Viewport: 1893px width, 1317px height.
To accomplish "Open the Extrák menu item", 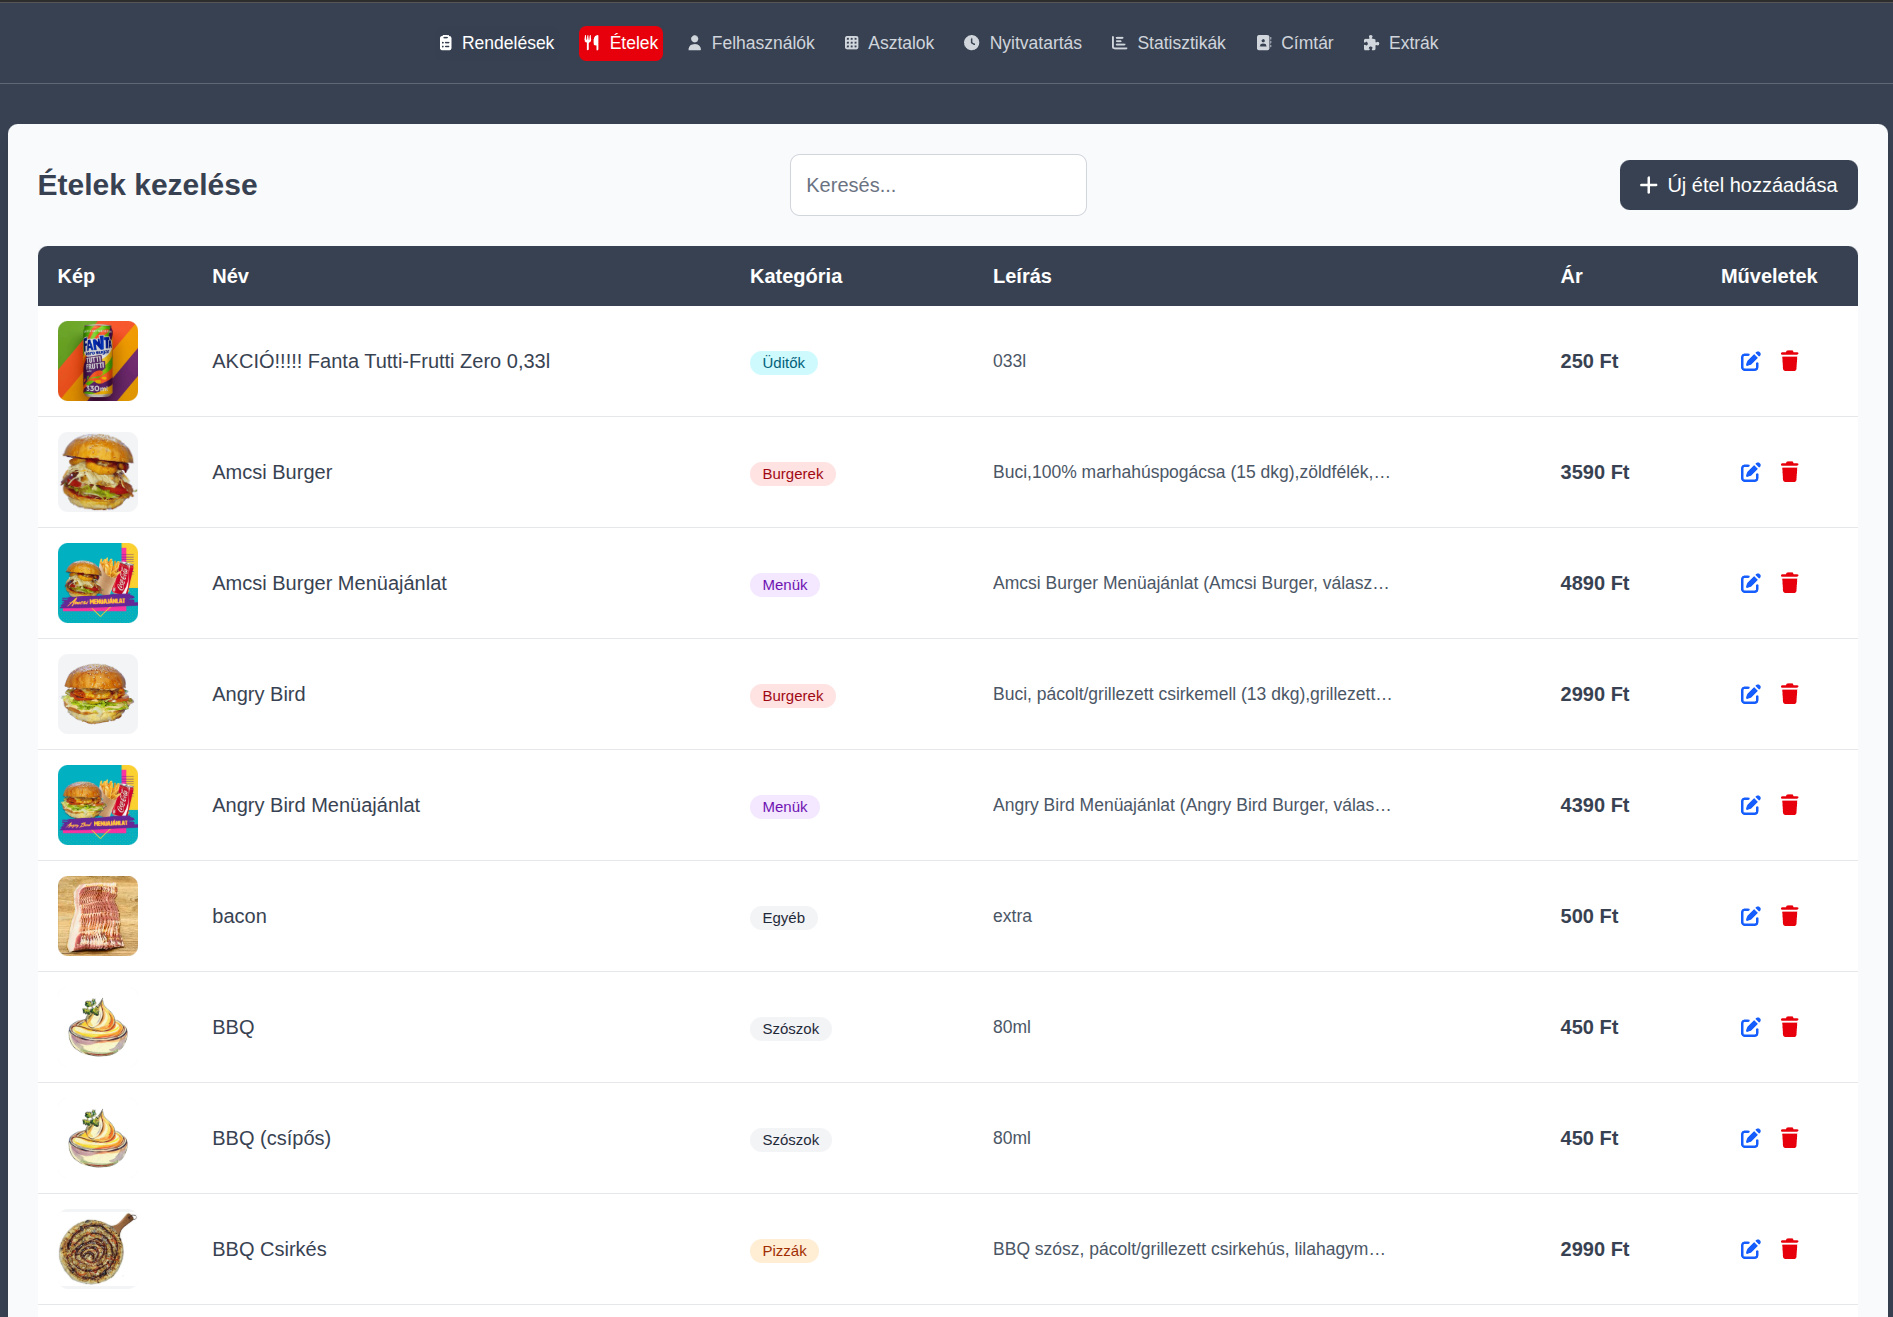I will coord(1400,43).
